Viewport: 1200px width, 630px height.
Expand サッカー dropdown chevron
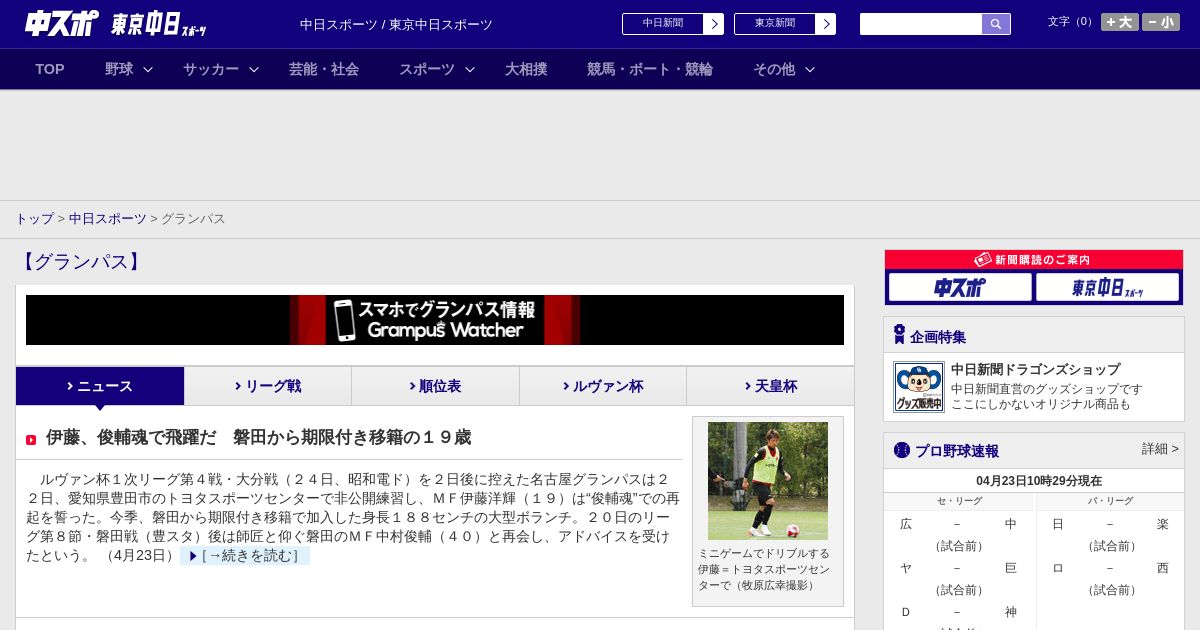coord(254,69)
